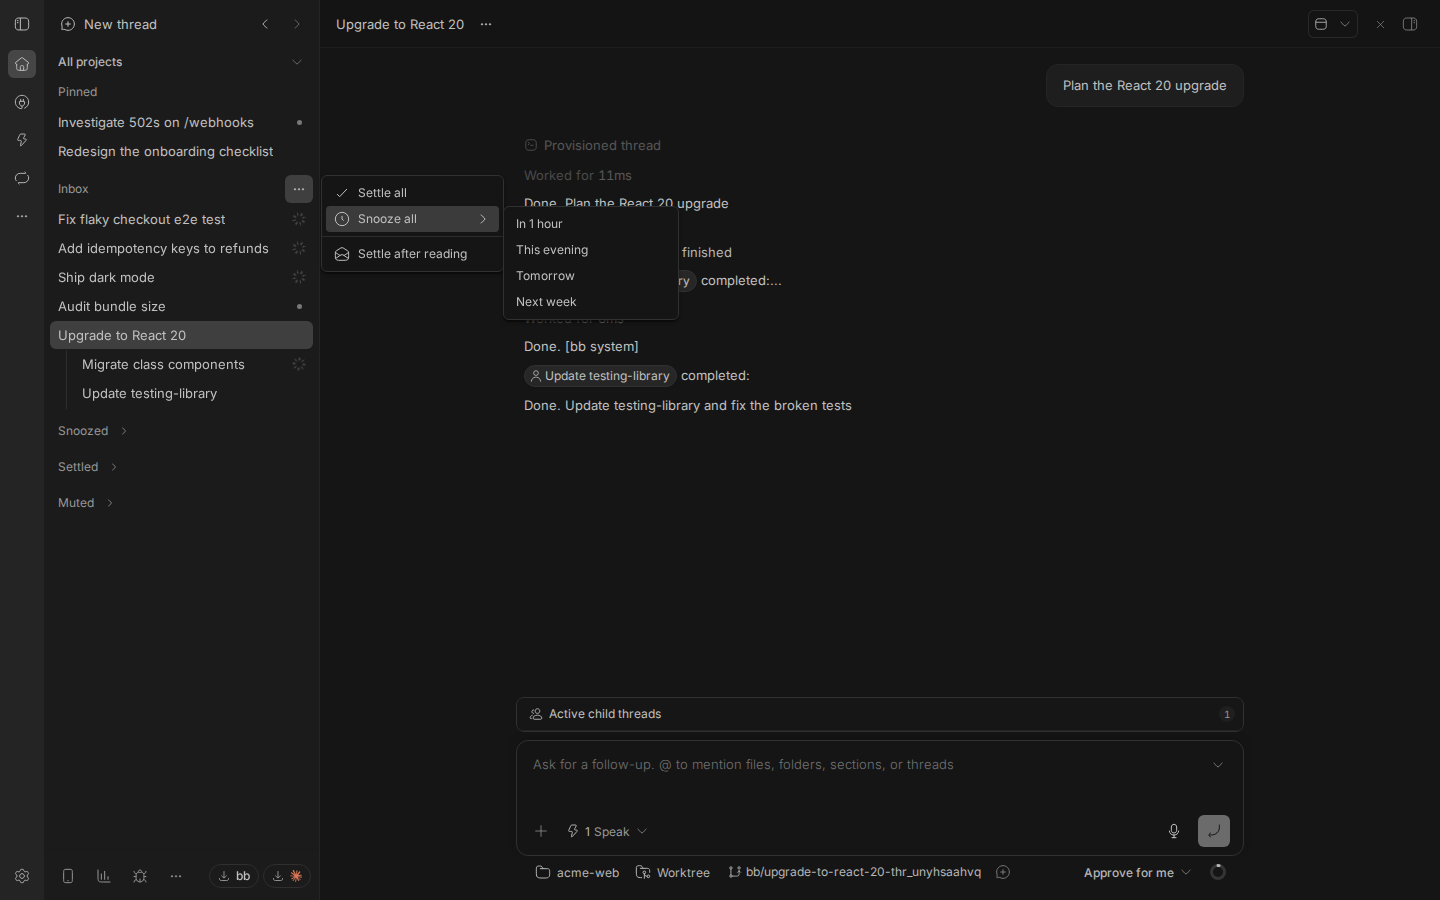Click the bb download button

click(x=234, y=876)
